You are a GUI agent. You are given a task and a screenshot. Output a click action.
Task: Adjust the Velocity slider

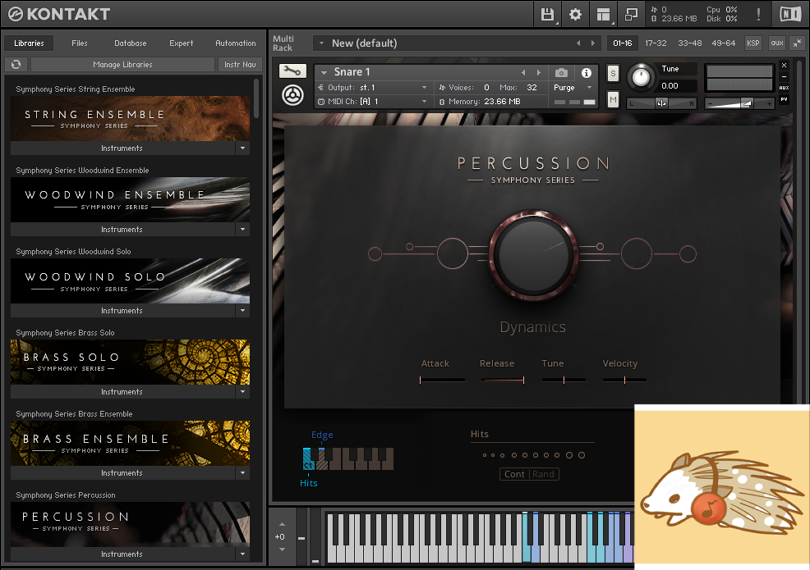(624, 380)
